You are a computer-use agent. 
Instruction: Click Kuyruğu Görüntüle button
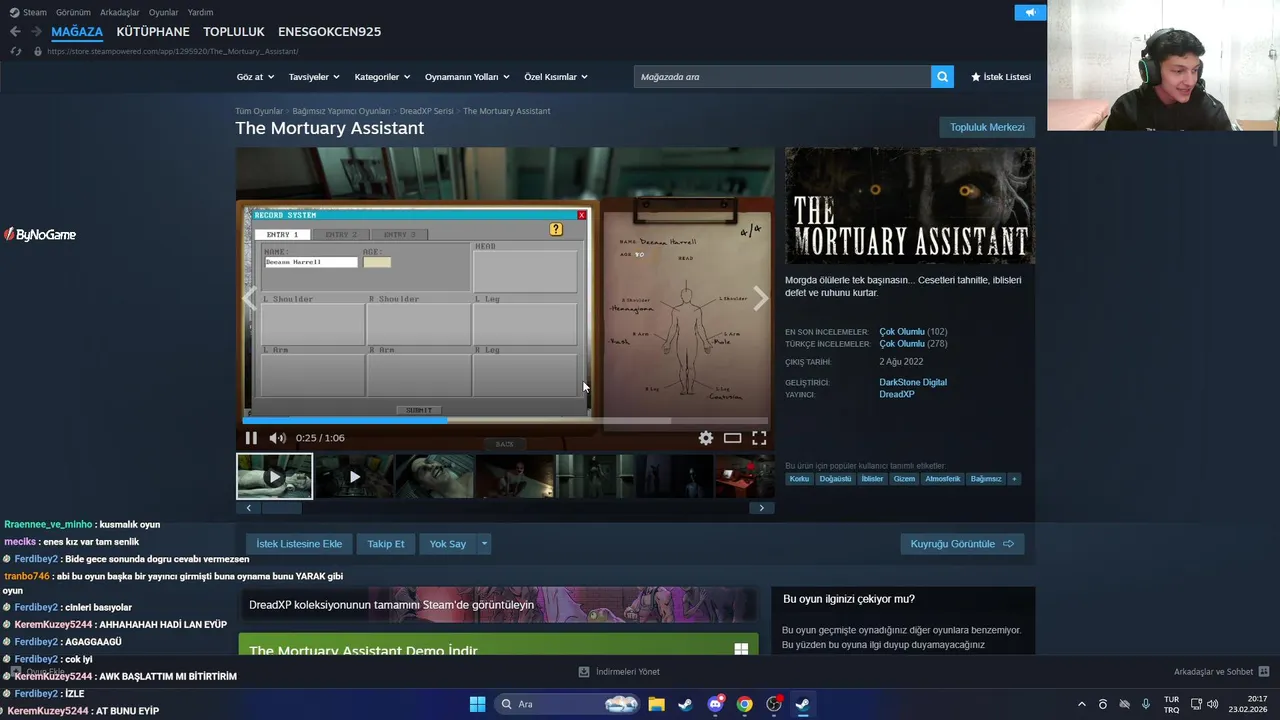pyautogui.click(x=962, y=544)
